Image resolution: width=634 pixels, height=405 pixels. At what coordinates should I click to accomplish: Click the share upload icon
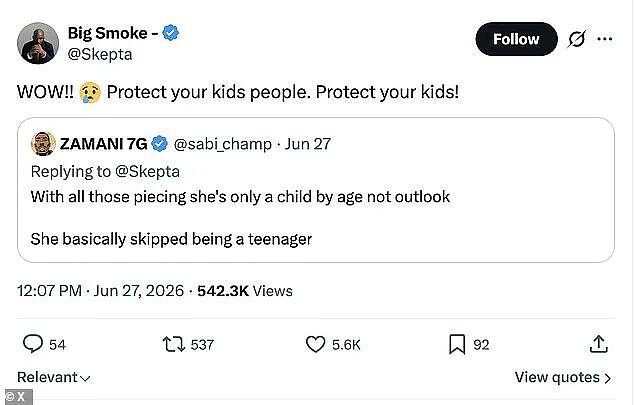point(599,344)
